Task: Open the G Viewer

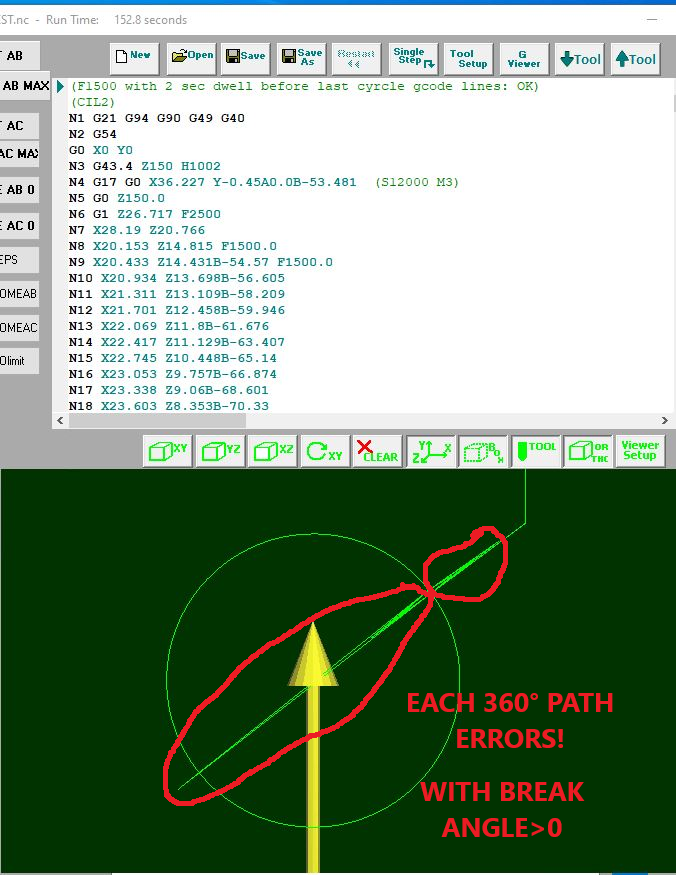Action: (523, 58)
